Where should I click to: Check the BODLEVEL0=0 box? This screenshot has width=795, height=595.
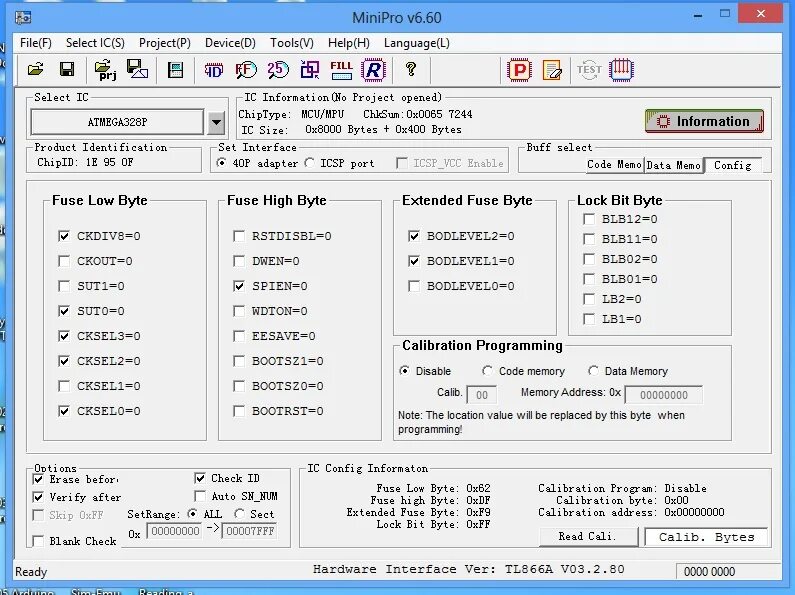click(x=414, y=286)
